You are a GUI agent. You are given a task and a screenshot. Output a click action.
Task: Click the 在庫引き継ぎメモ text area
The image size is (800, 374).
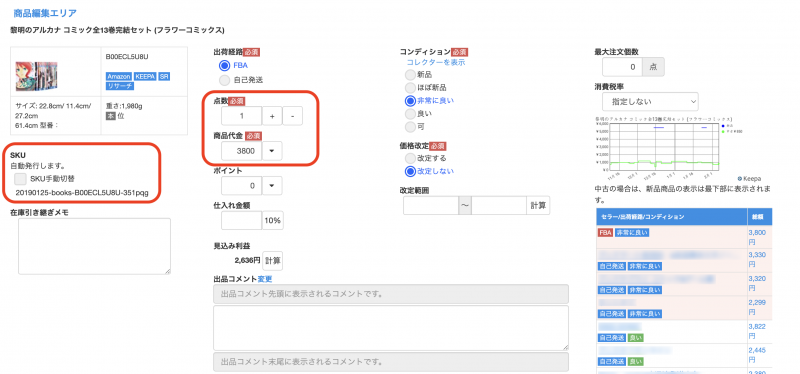coord(94,246)
